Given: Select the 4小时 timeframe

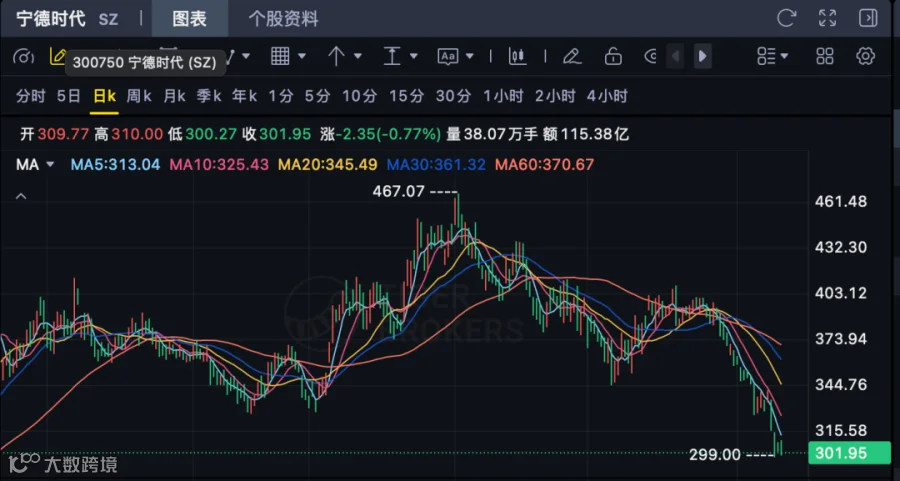Looking at the screenshot, I should point(607,96).
